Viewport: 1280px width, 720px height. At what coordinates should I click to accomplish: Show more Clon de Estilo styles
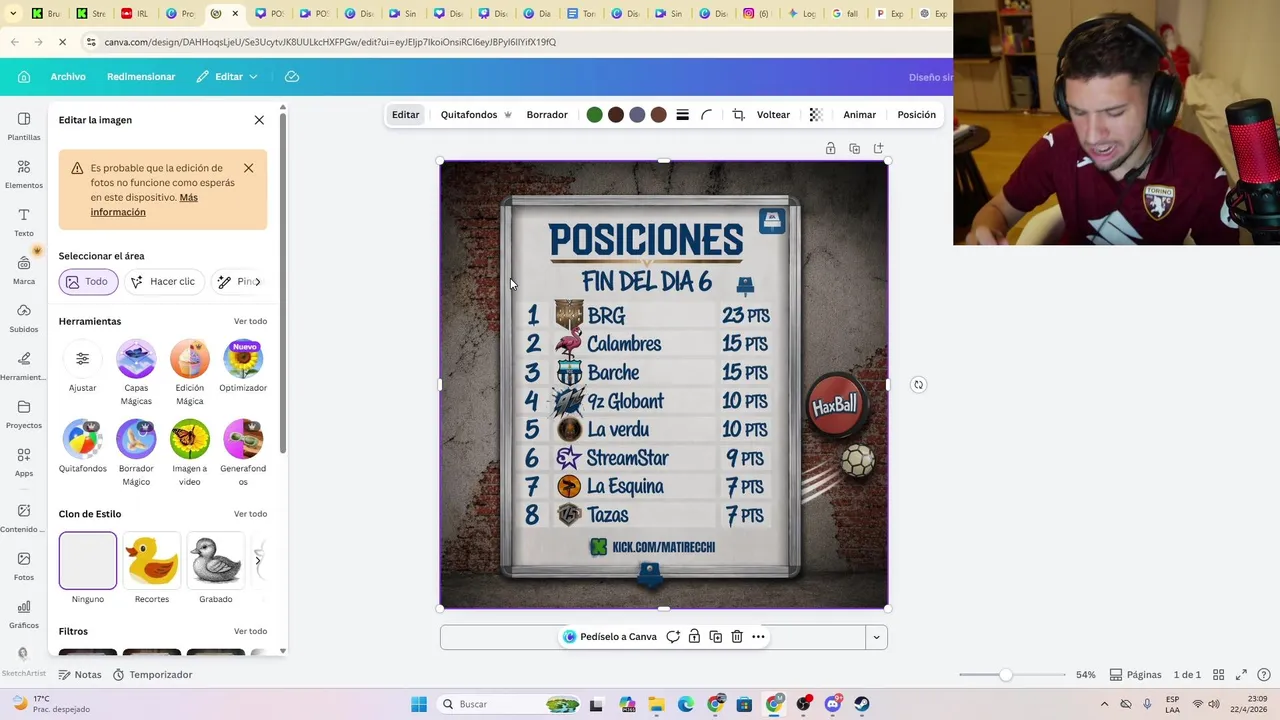[258, 561]
